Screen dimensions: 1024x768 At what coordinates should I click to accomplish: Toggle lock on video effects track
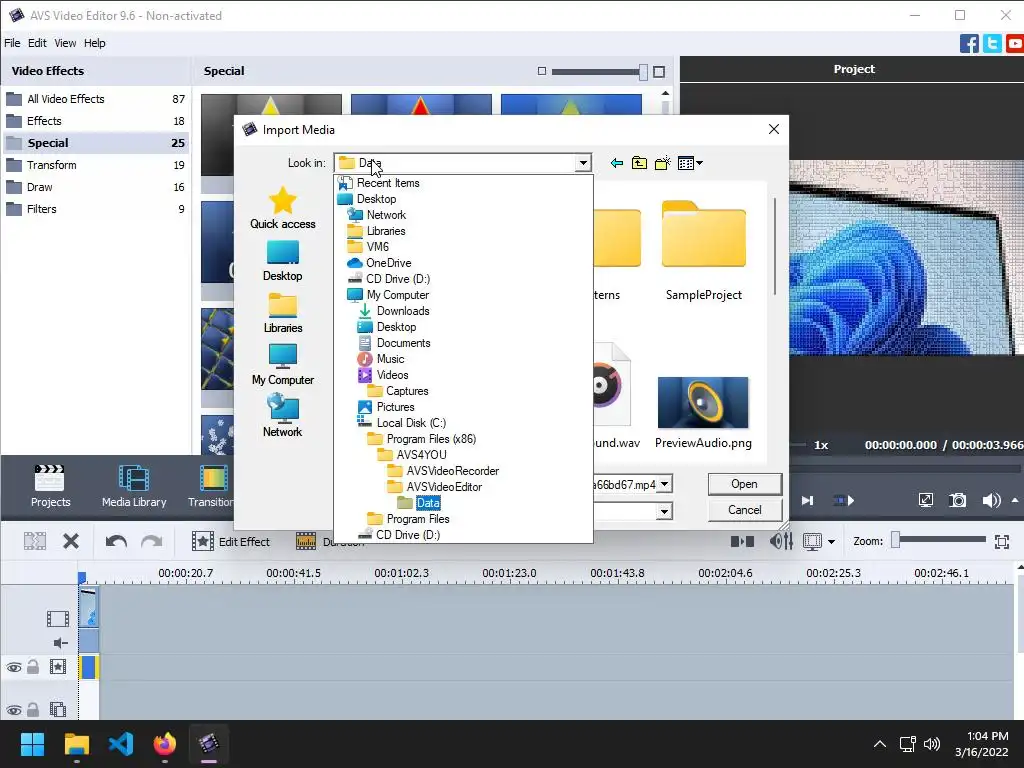tap(33, 667)
